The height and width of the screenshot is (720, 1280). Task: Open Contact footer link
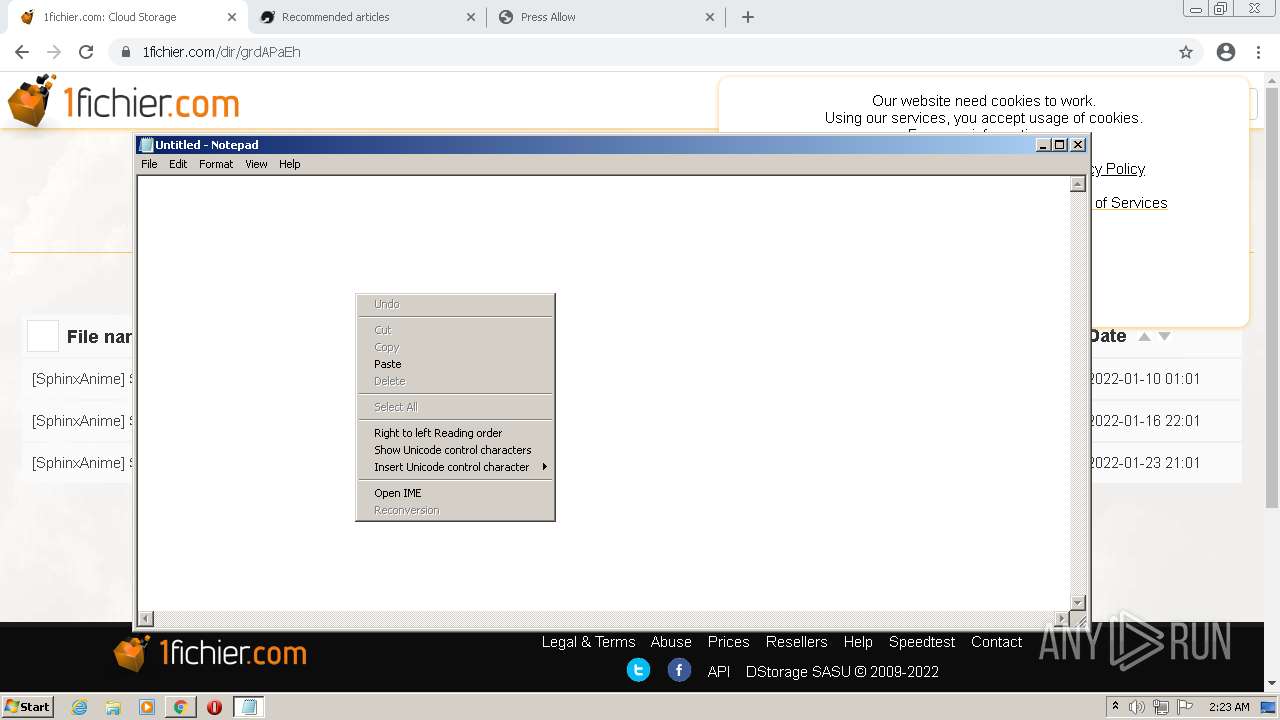(996, 642)
